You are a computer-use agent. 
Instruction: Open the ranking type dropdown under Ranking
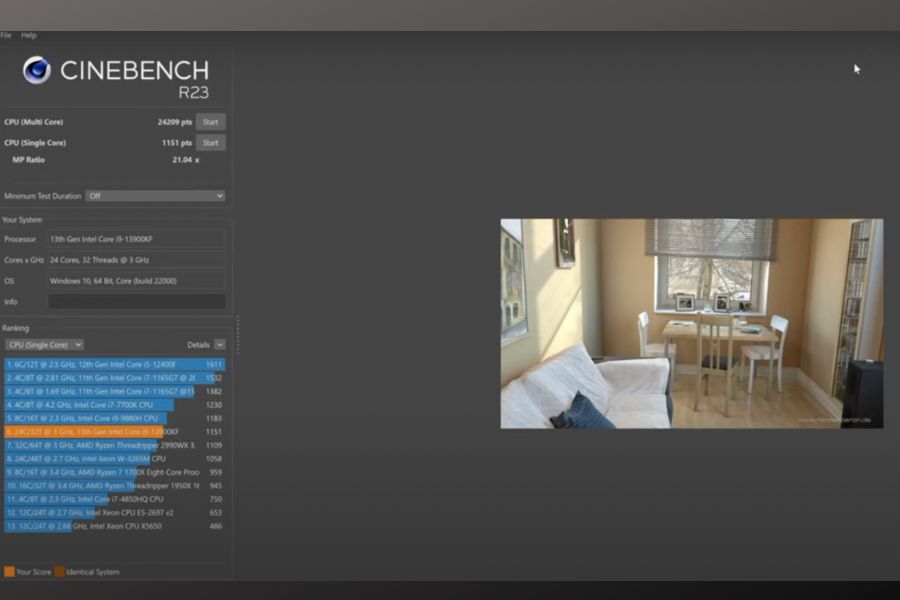click(44, 344)
